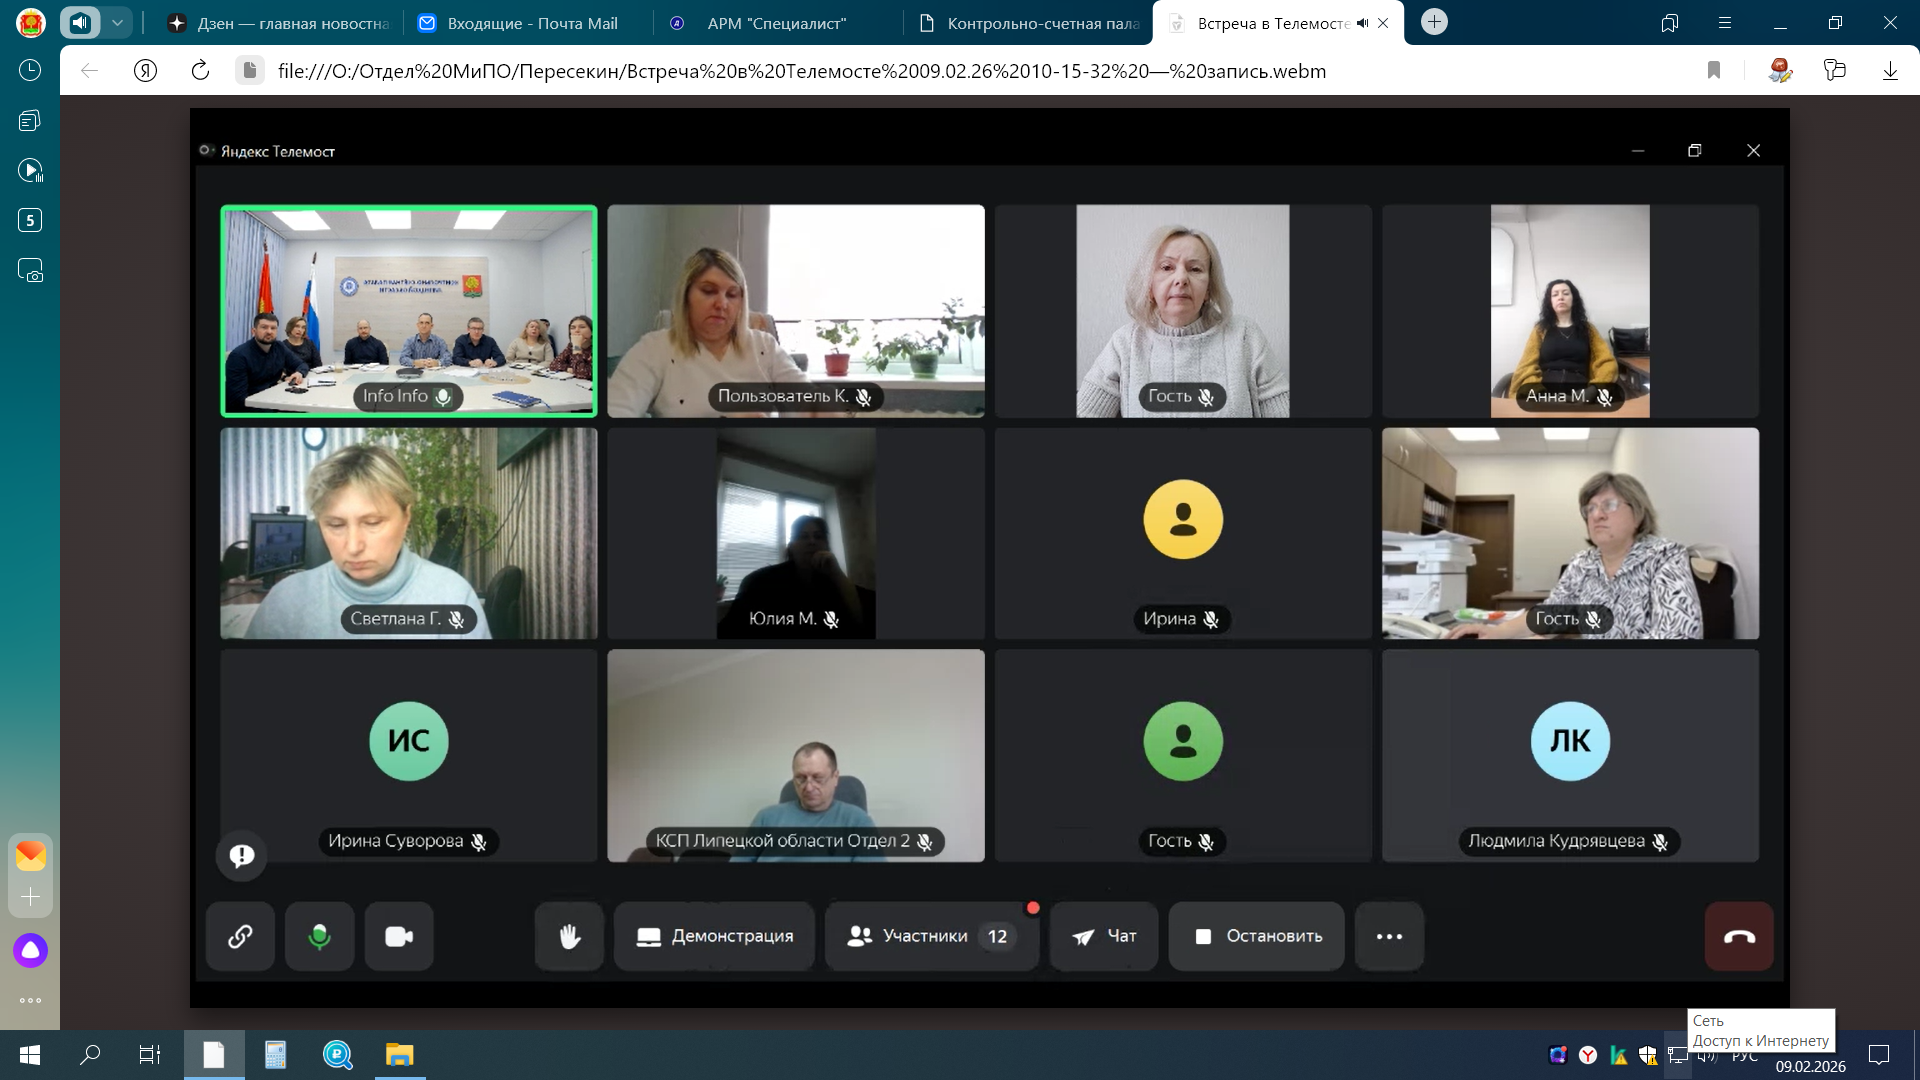Stop recording with Остановить button
This screenshot has height=1080, width=1920.
click(1257, 936)
